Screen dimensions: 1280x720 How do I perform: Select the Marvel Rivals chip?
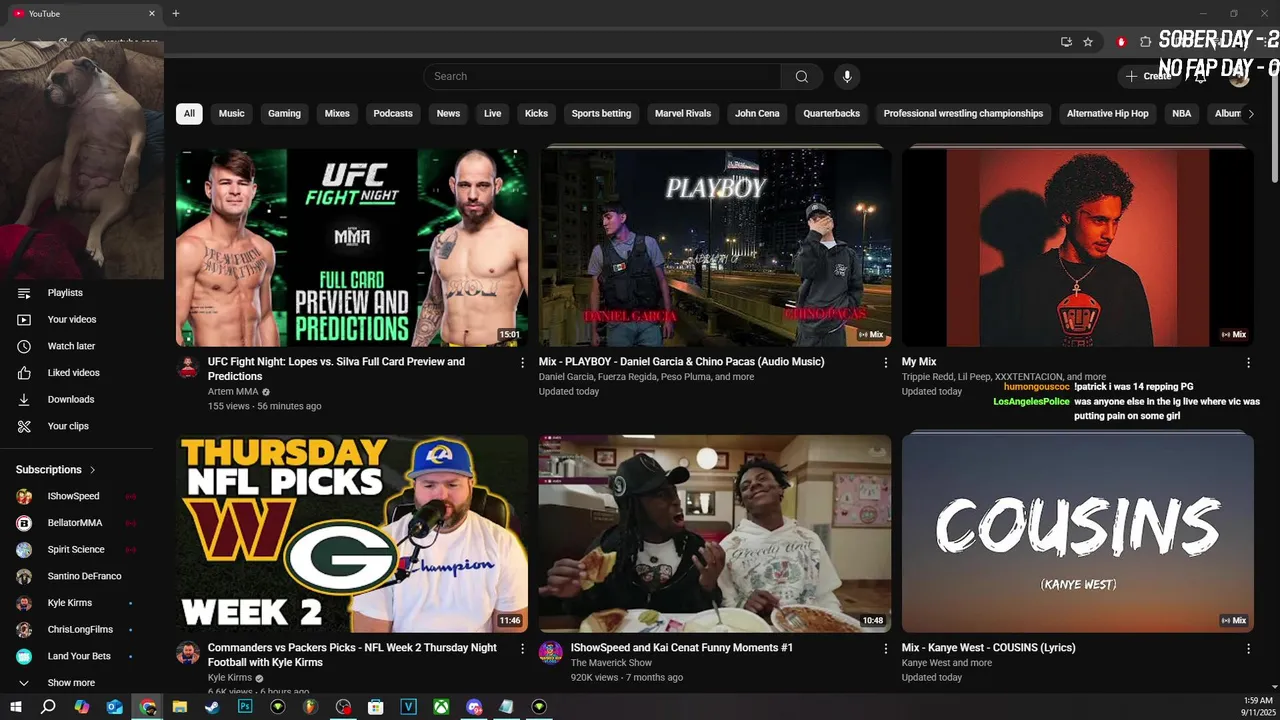coord(683,114)
